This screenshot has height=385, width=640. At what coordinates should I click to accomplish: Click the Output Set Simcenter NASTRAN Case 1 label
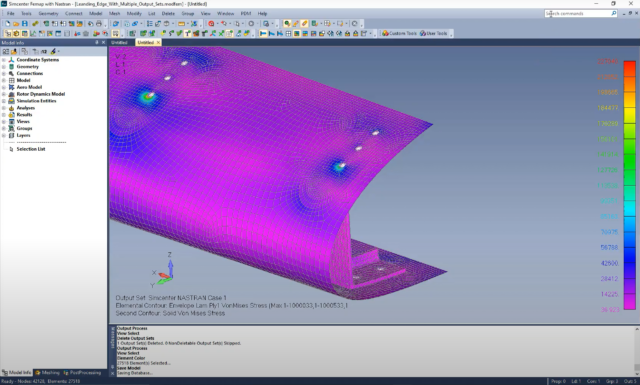[x=171, y=298]
